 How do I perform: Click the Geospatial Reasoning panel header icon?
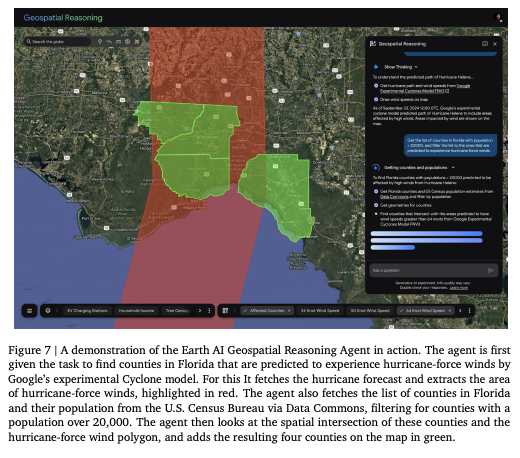373,44
